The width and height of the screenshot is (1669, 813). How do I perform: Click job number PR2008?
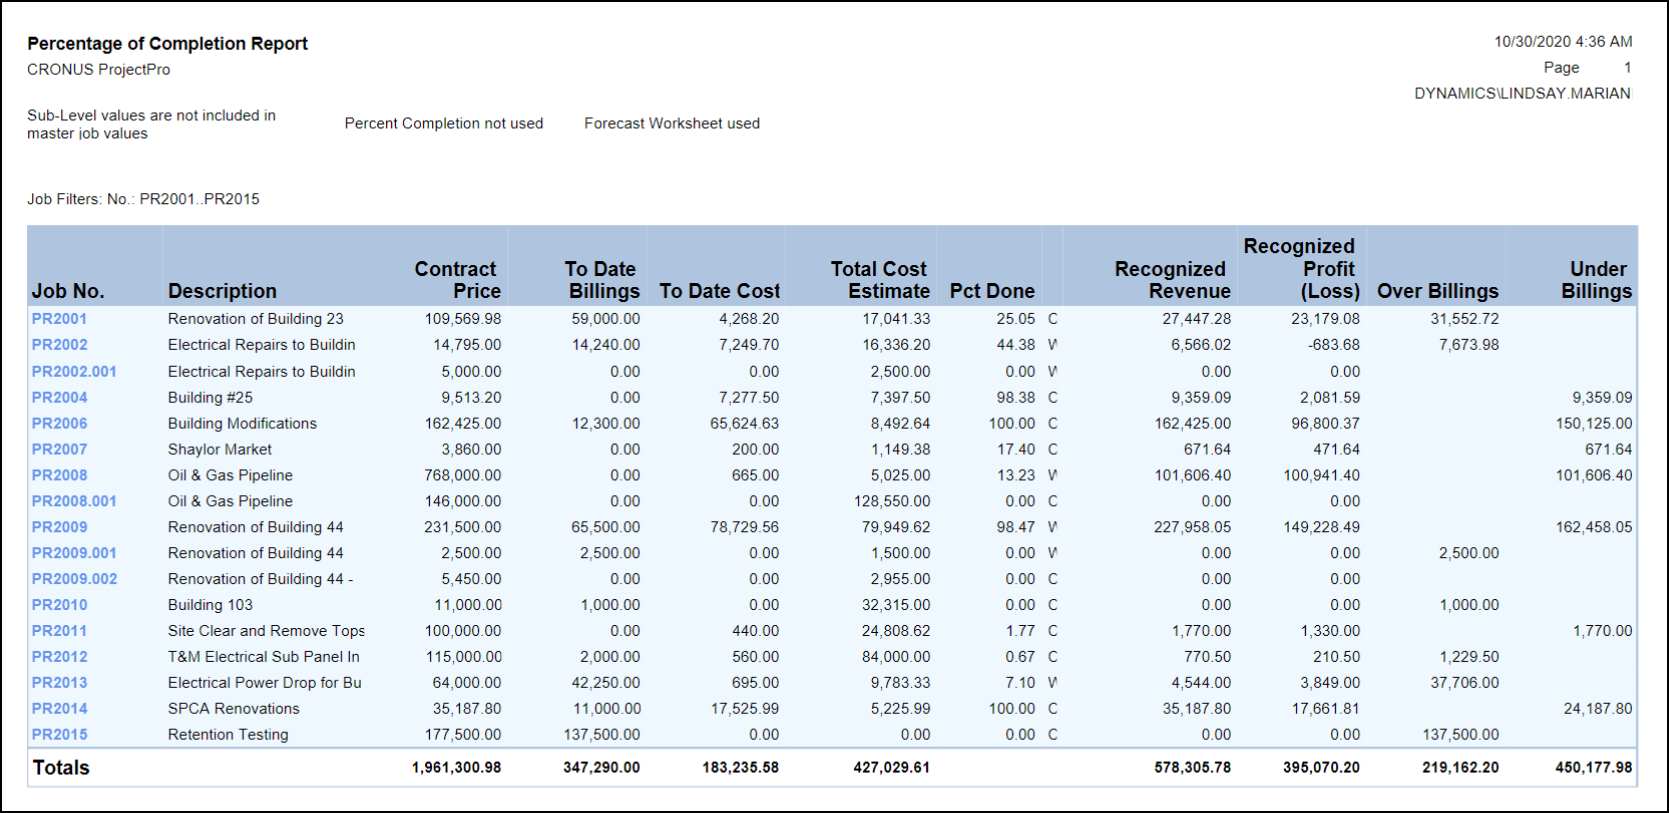[59, 476]
